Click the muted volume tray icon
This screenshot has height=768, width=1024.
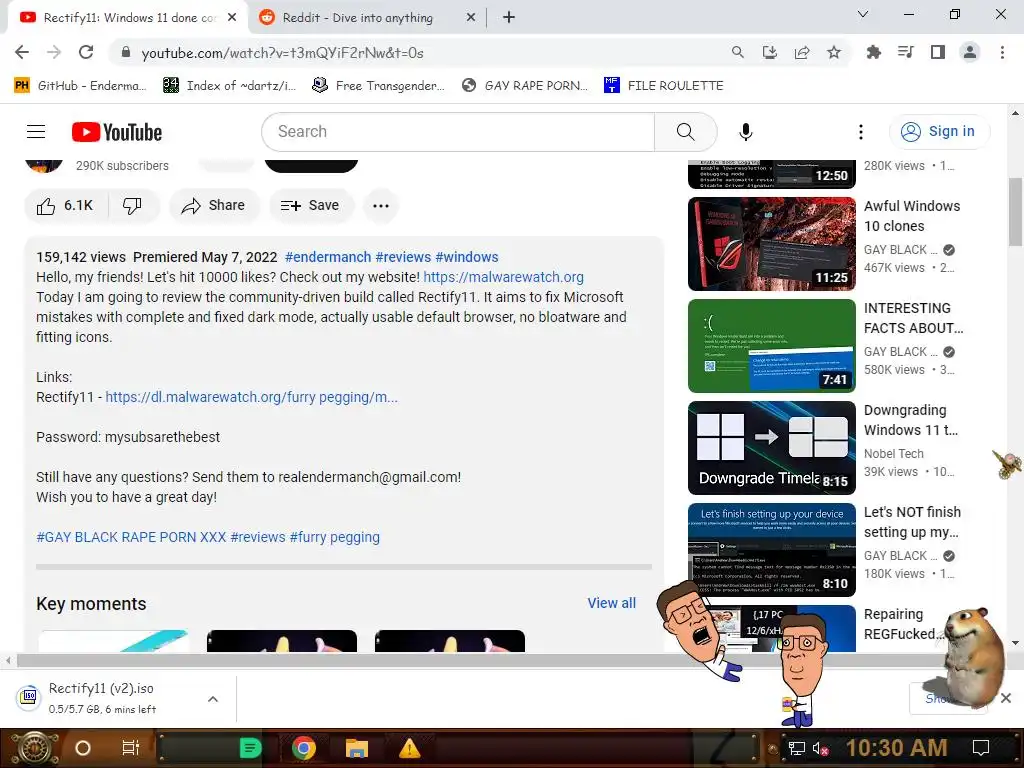(x=820, y=748)
